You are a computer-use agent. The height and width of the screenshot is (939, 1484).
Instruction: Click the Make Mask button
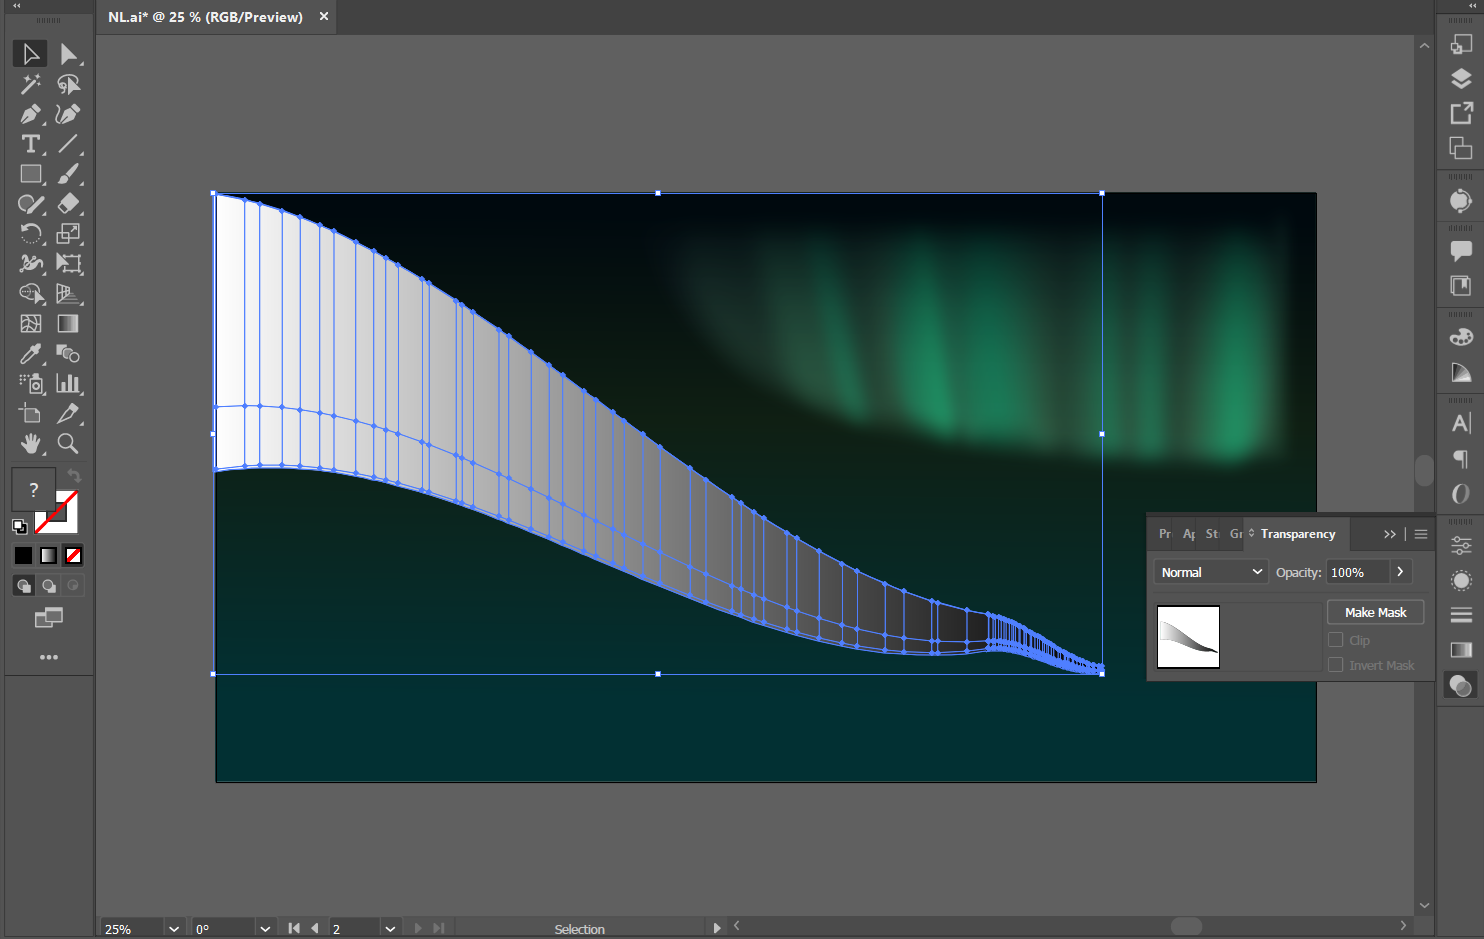tap(1375, 612)
